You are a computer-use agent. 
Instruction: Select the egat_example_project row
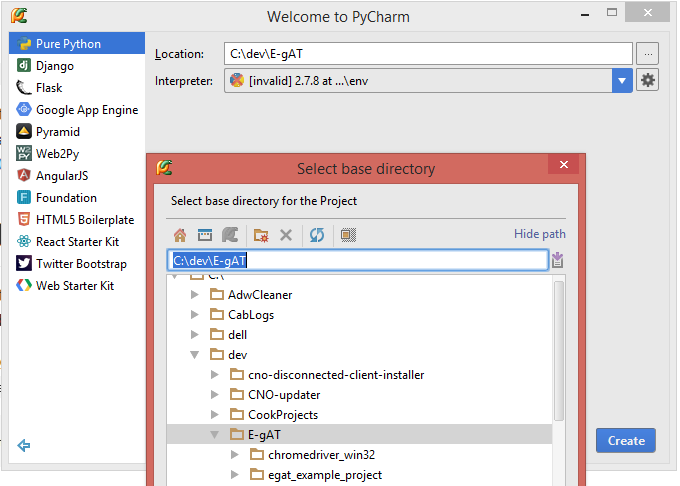point(359,474)
